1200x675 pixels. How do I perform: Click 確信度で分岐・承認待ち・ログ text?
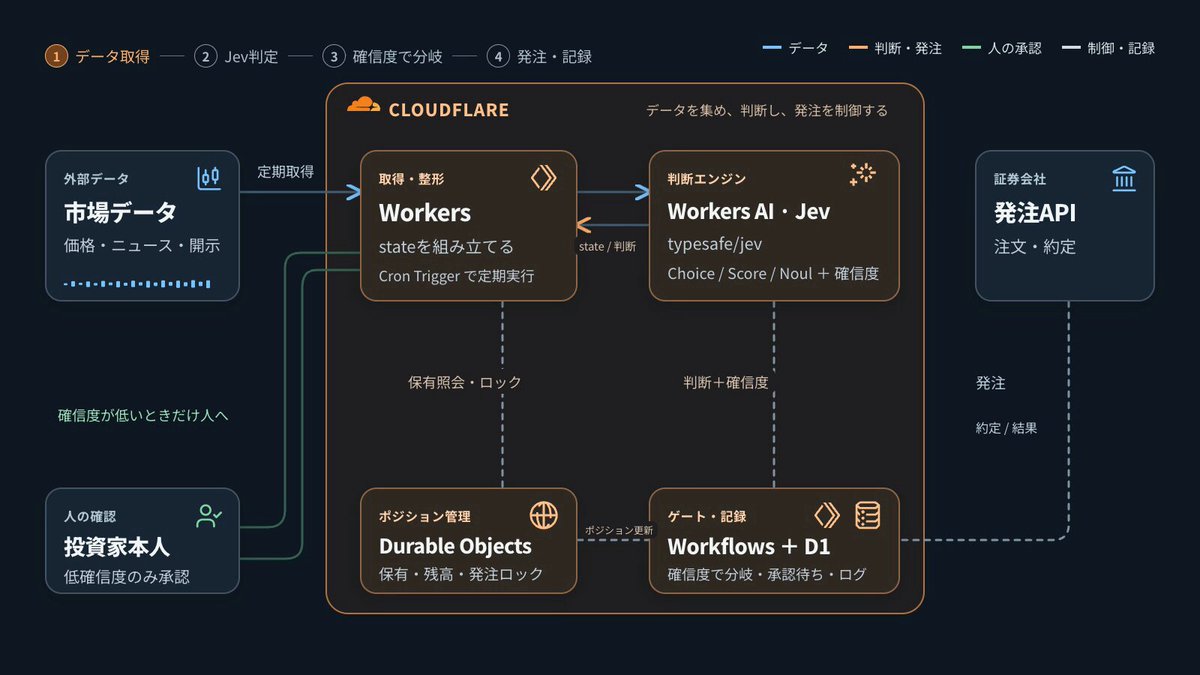click(x=767, y=574)
